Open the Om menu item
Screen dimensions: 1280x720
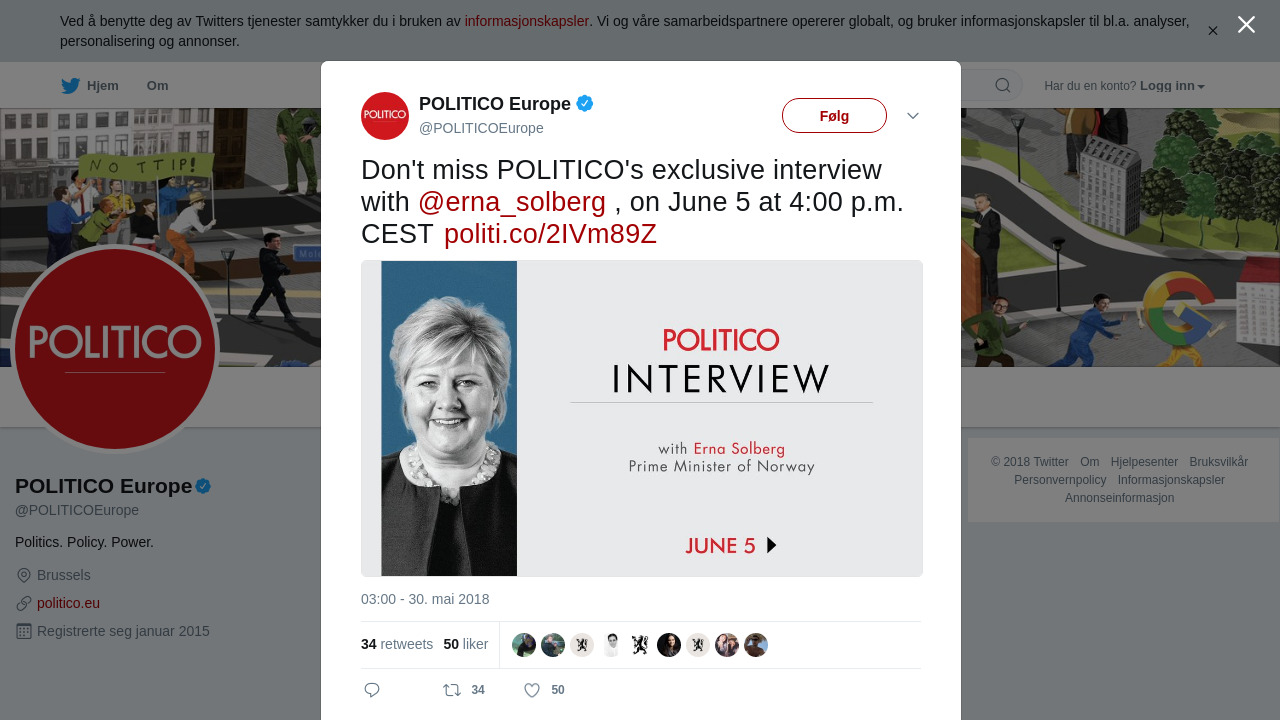pos(157,86)
